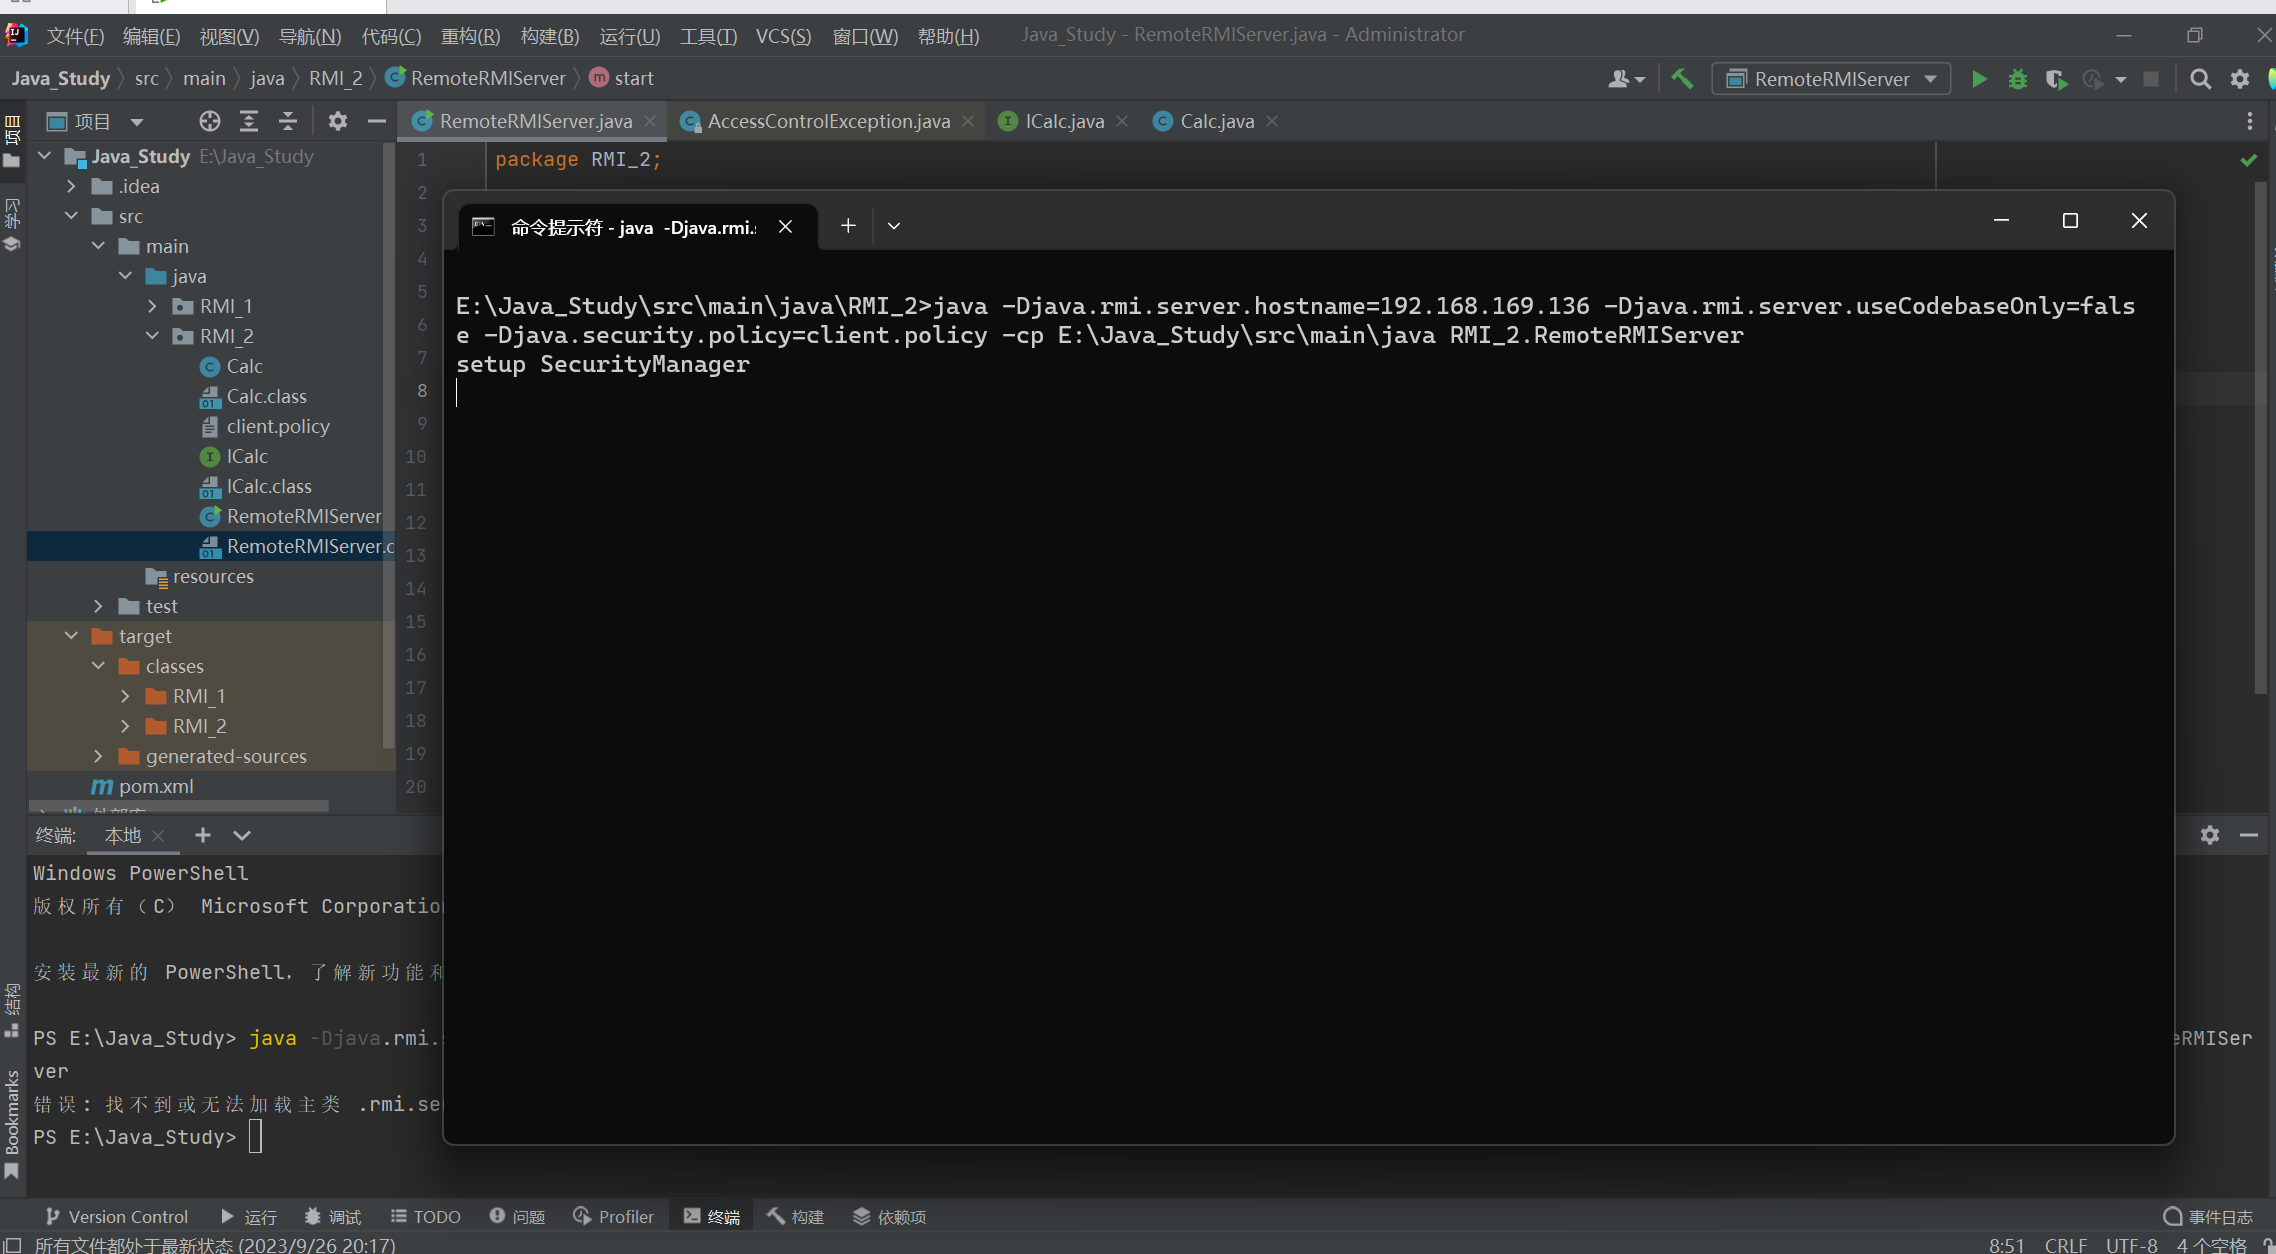This screenshot has height=1254, width=2276.
Task: Click project tree horizontal scrollbar
Action: [x=180, y=806]
